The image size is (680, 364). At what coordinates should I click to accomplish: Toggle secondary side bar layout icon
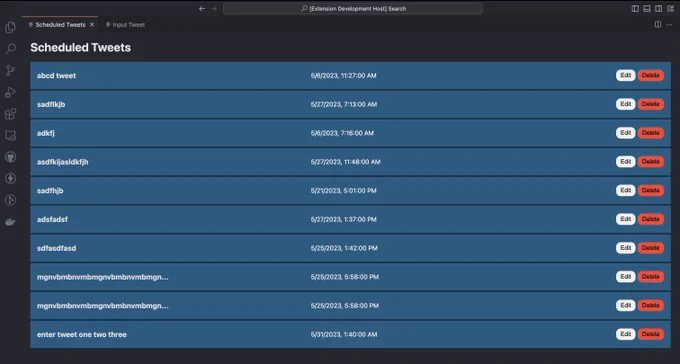[x=658, y=9]
